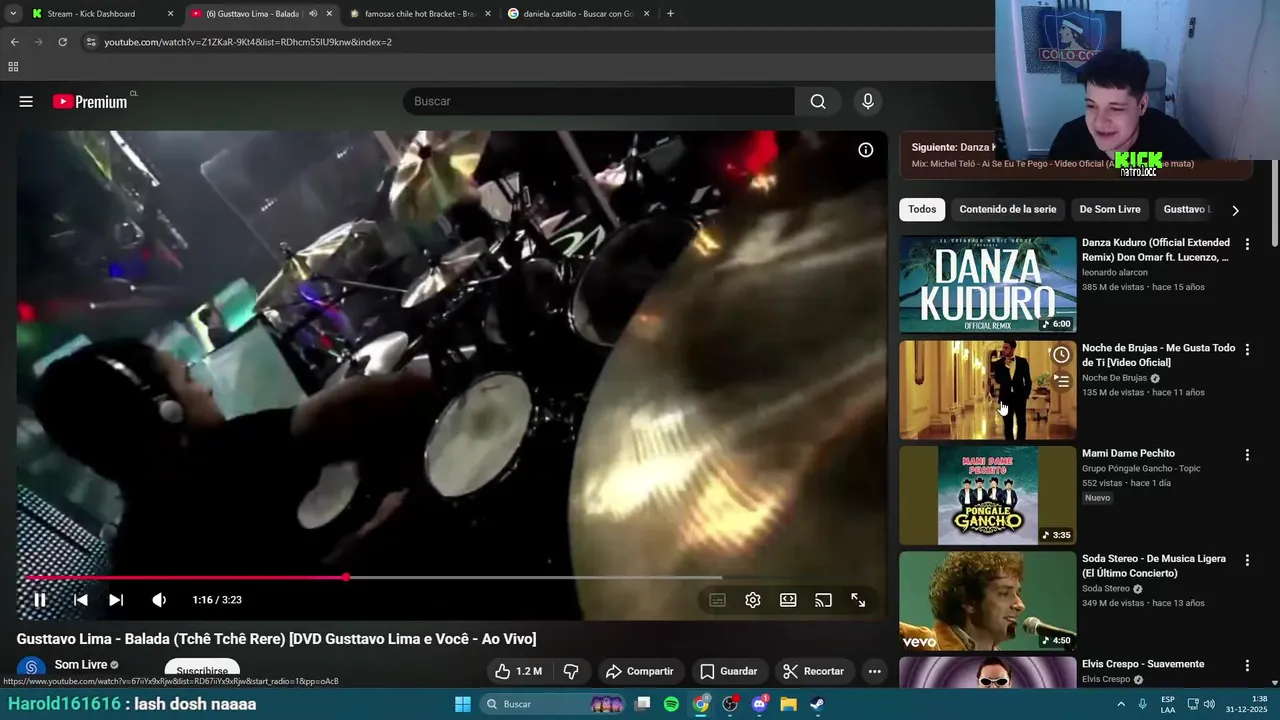Open Steam from the taskbar

click(x=817, y=704)
